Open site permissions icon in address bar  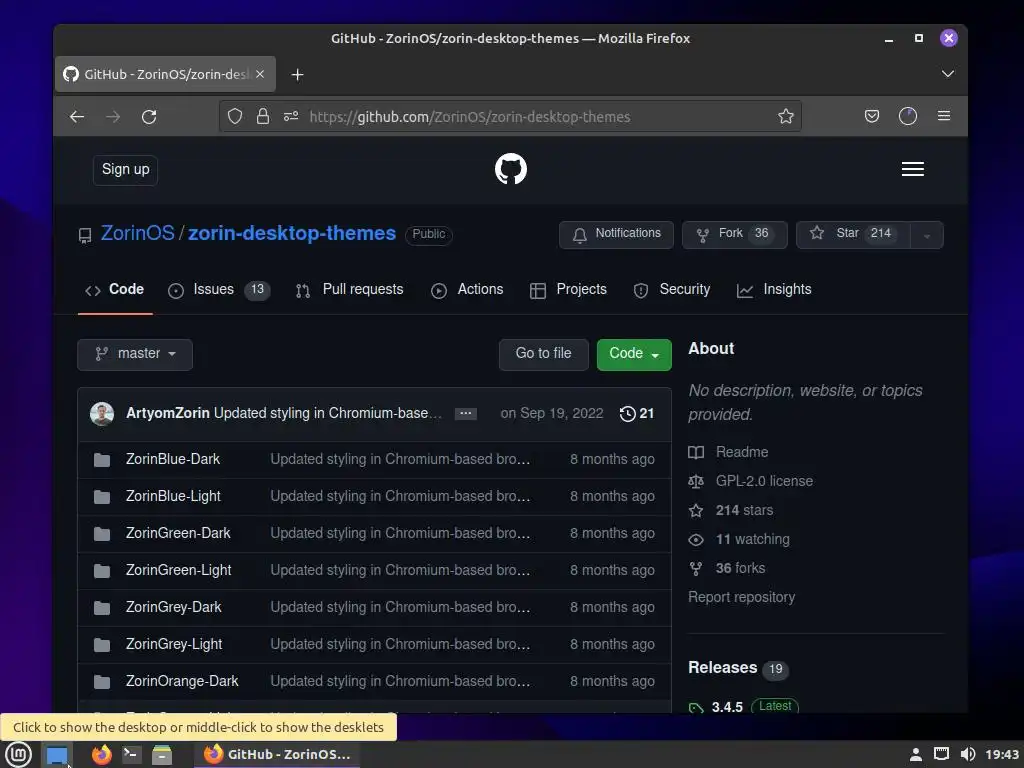point(291,116)
